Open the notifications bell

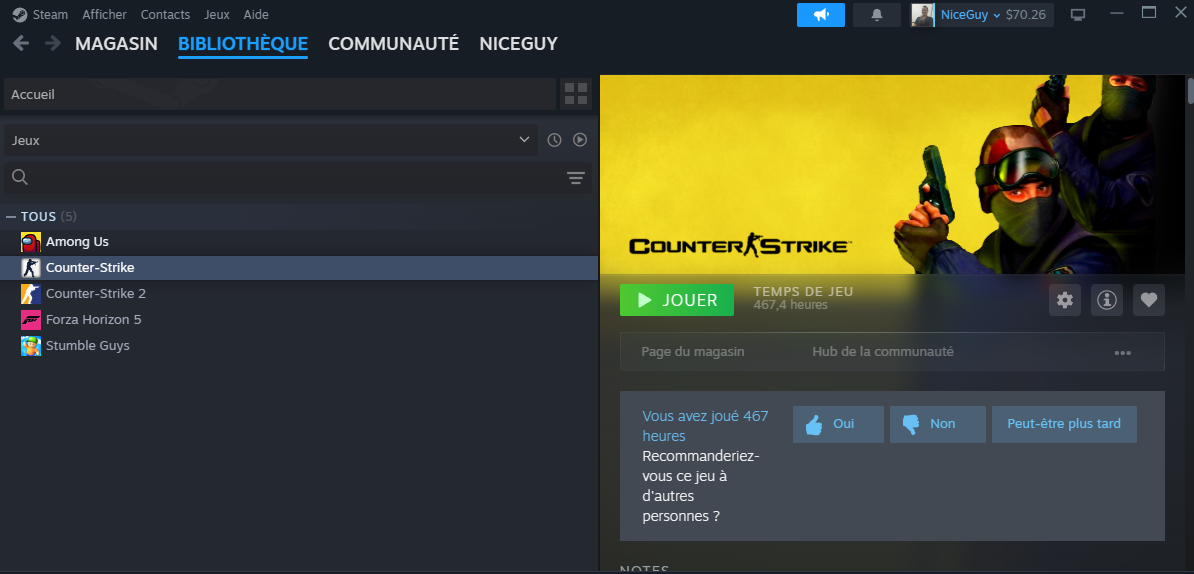(x=877, y=15)
